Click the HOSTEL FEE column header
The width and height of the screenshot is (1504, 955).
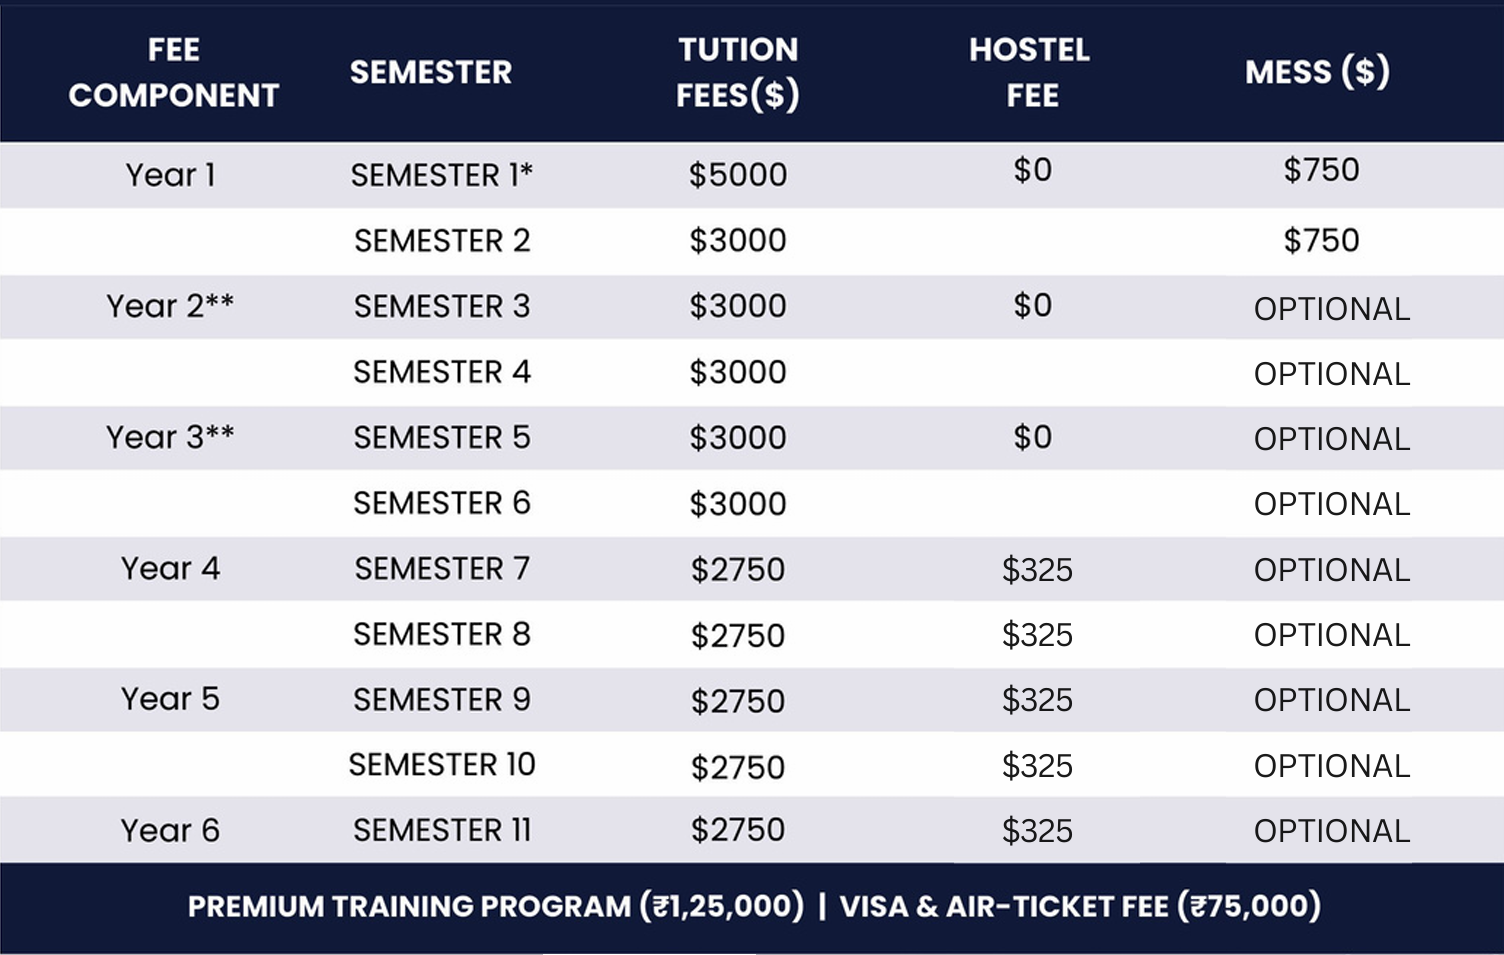[1030, 72]
